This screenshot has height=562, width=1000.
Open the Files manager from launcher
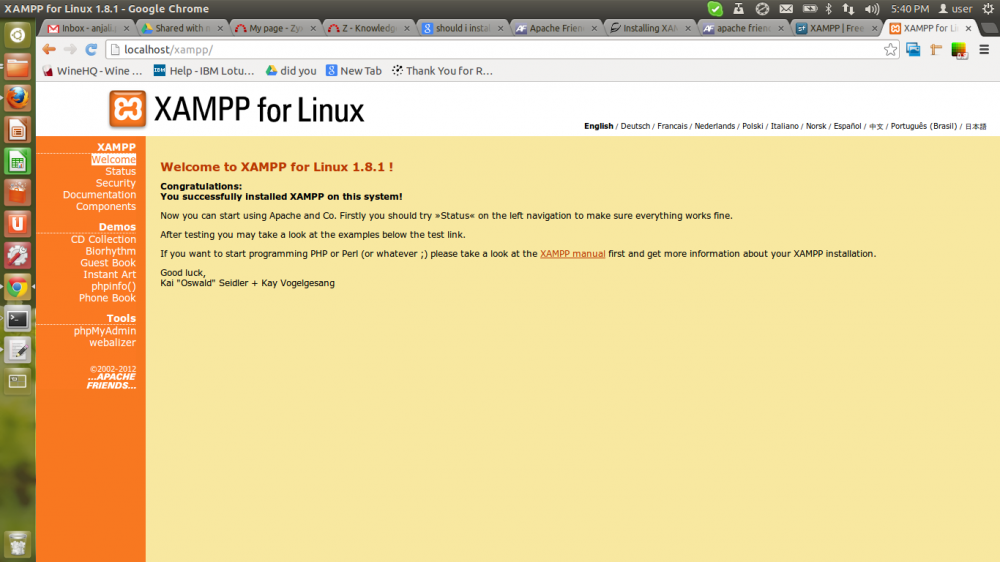[17, 66]
